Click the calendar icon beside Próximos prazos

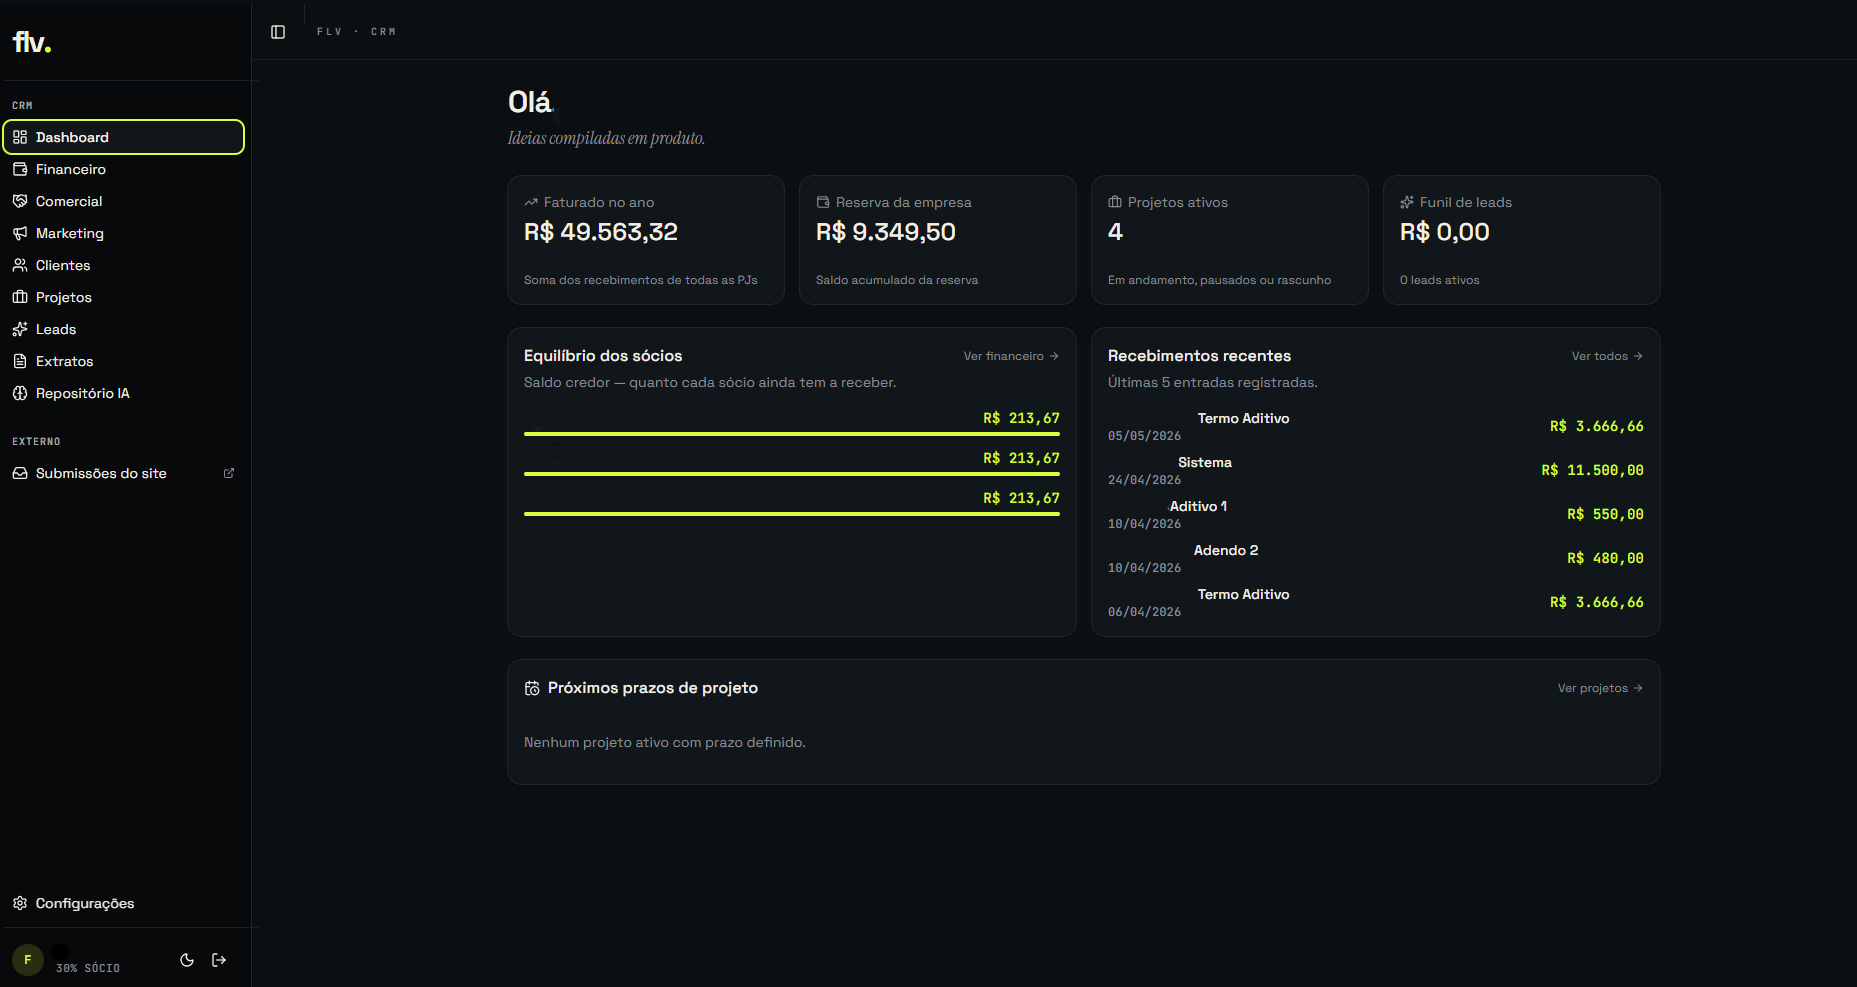click(532, 688)
